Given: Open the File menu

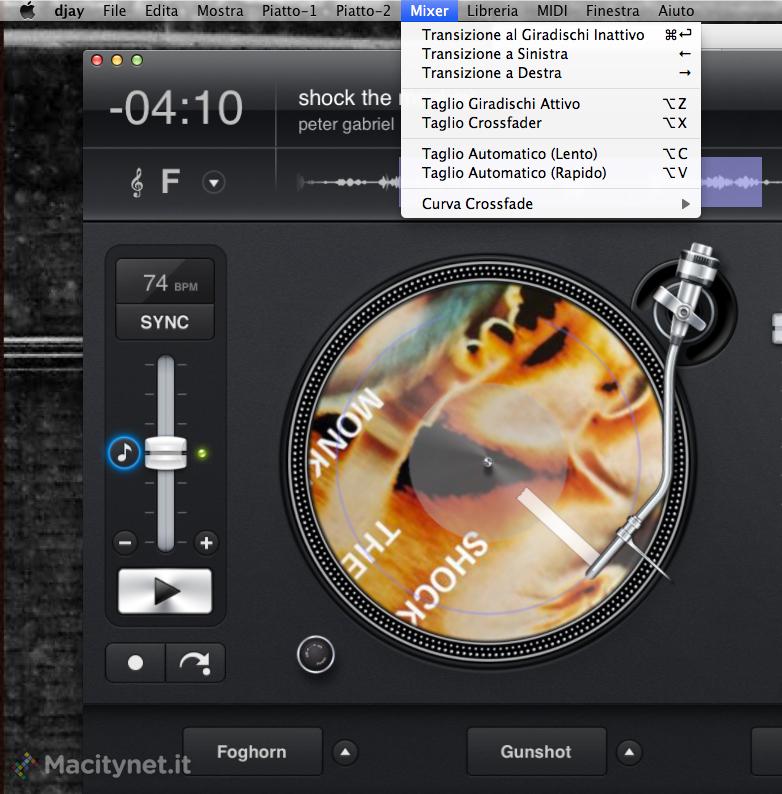Looking at the screenshot, I should [114, 11].
